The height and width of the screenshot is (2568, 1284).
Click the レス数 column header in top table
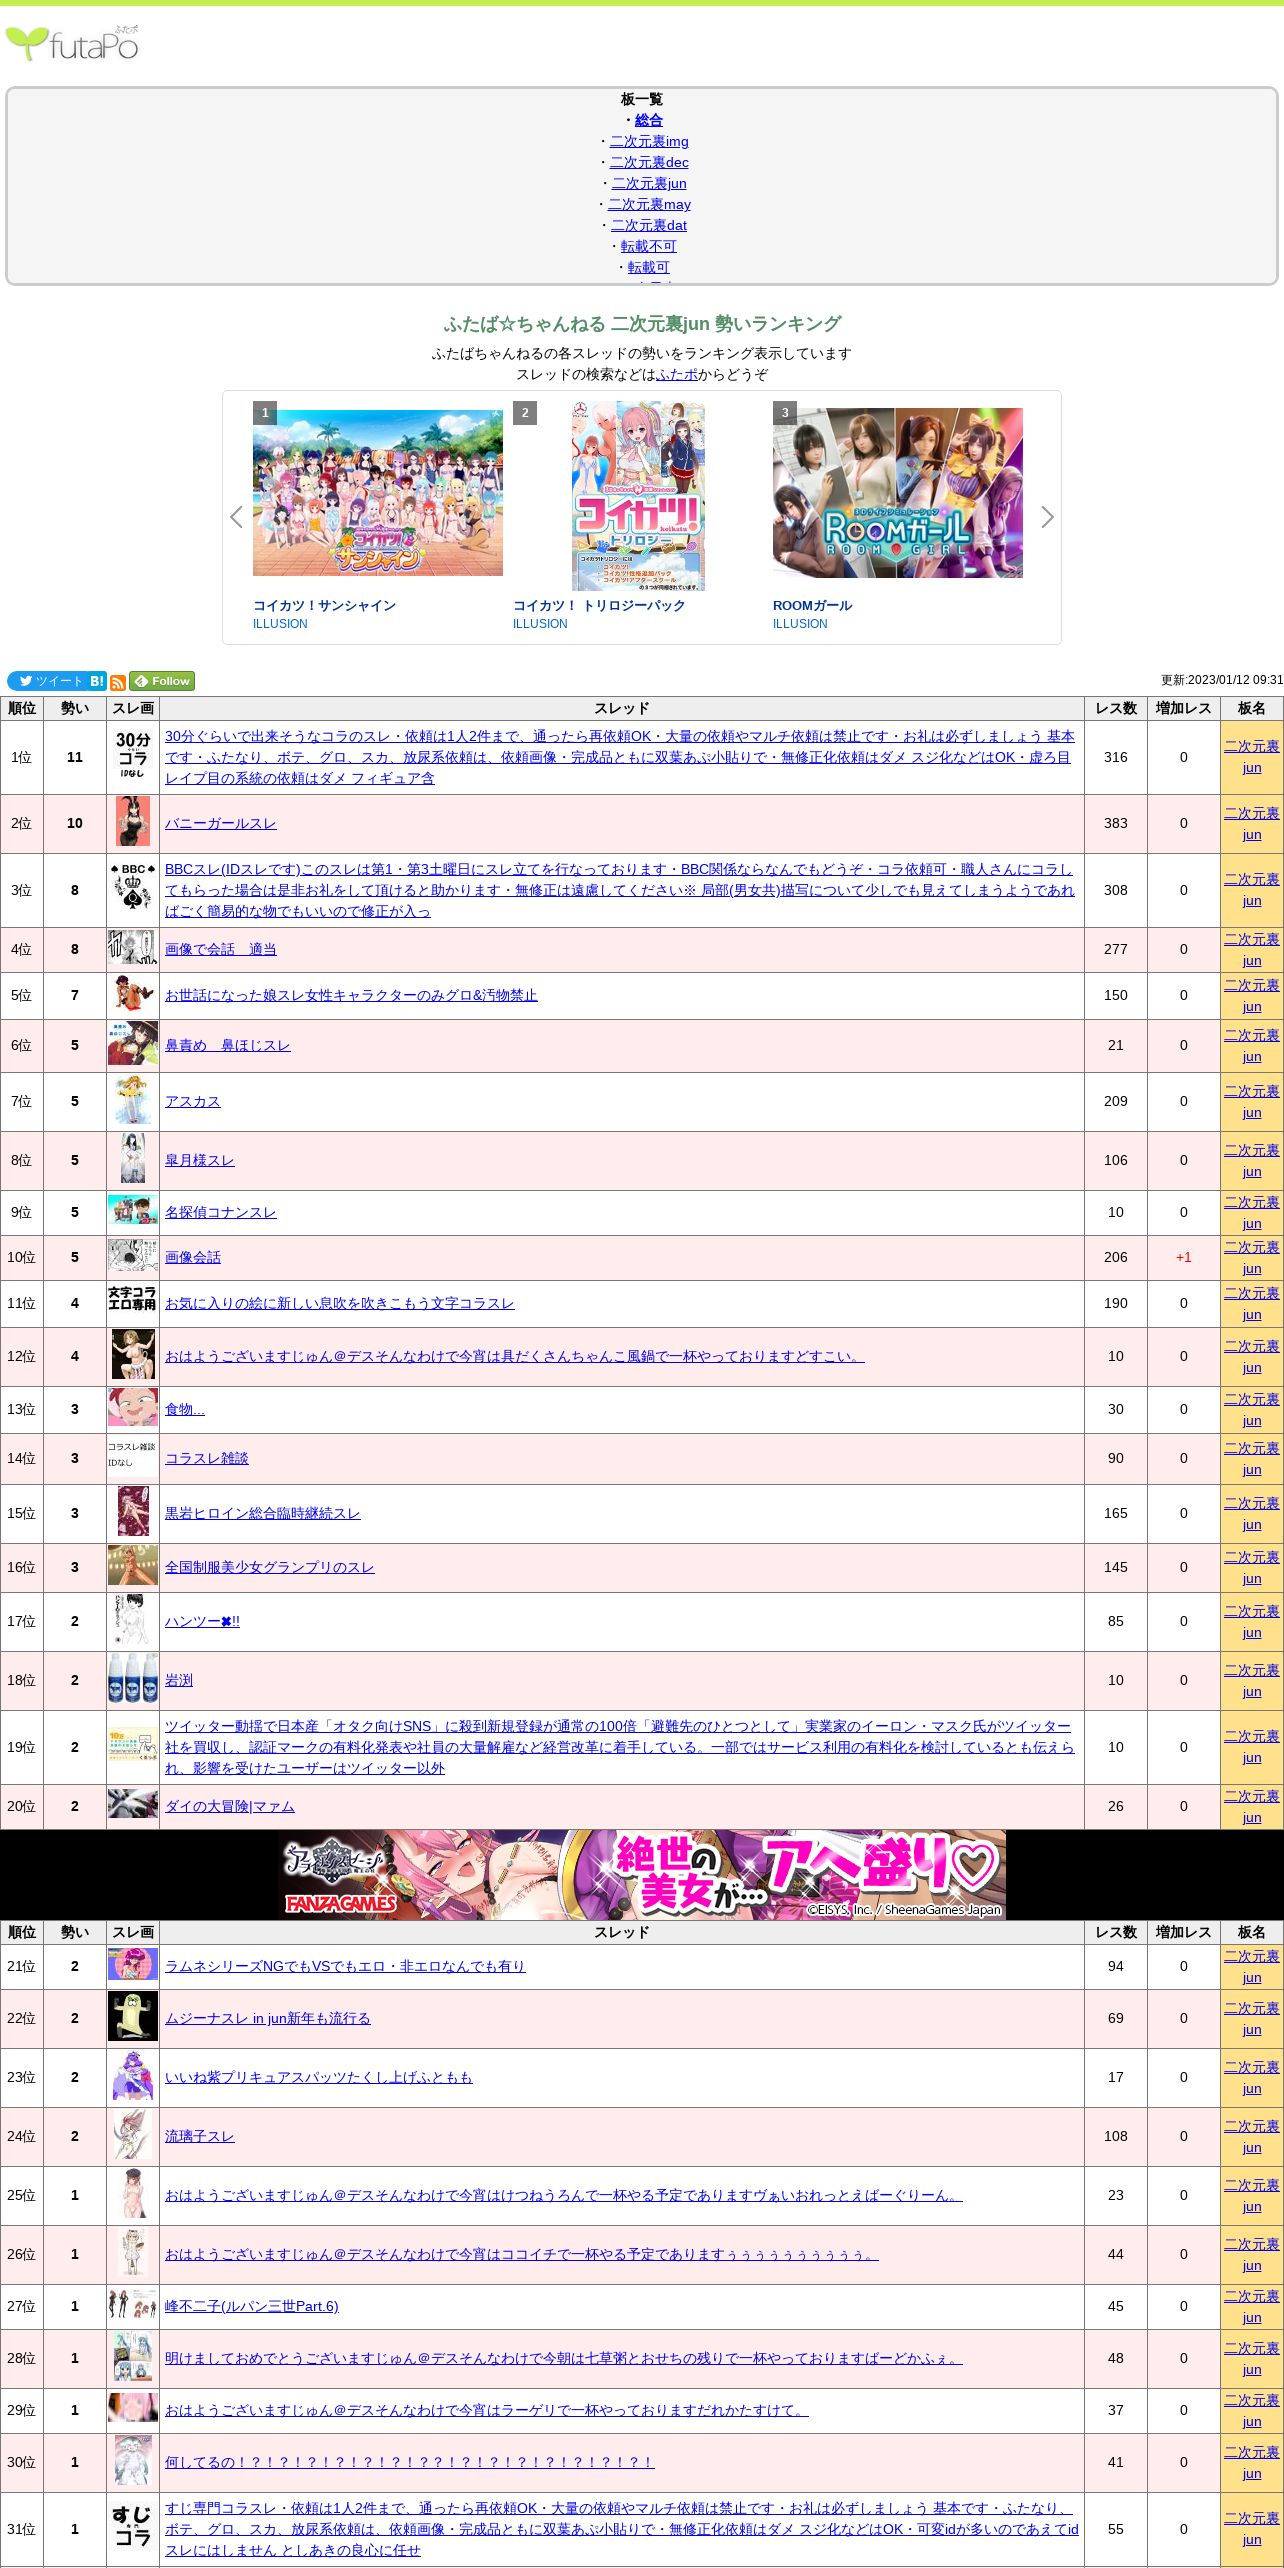click(x=1115, y=708)
